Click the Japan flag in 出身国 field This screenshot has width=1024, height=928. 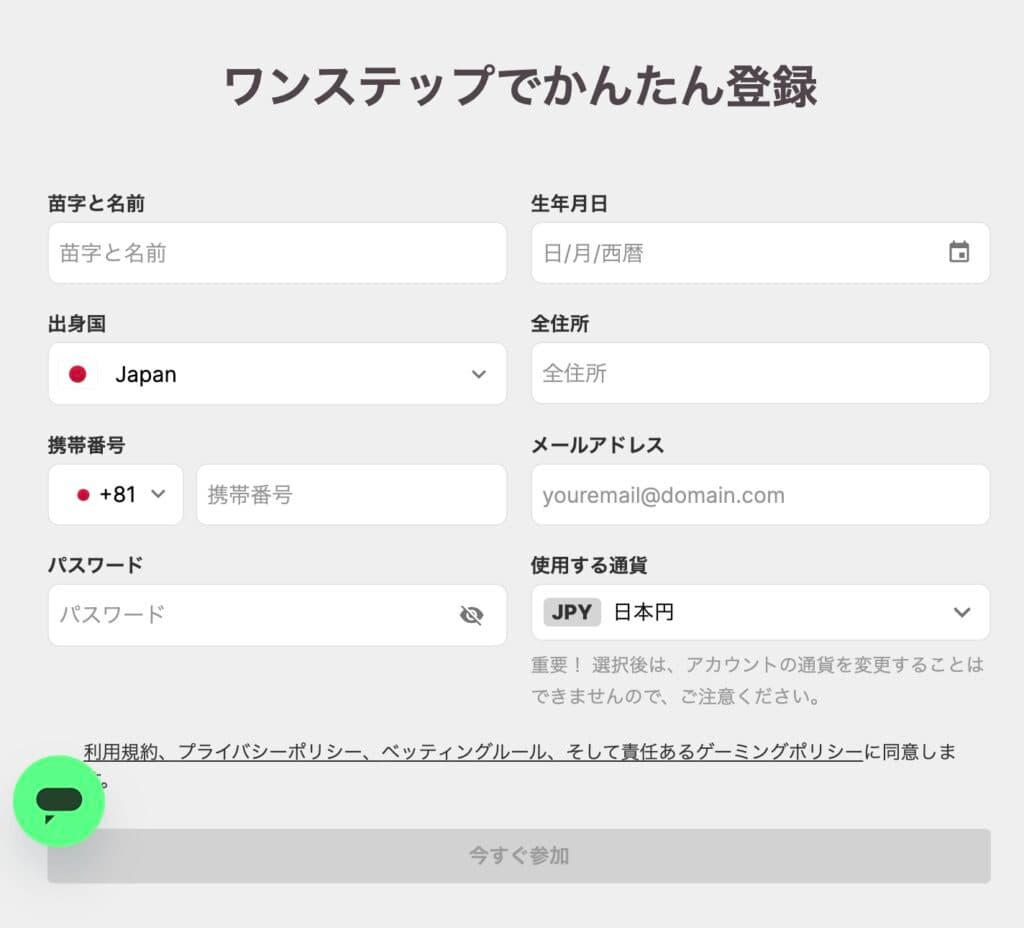pos(78,374)
